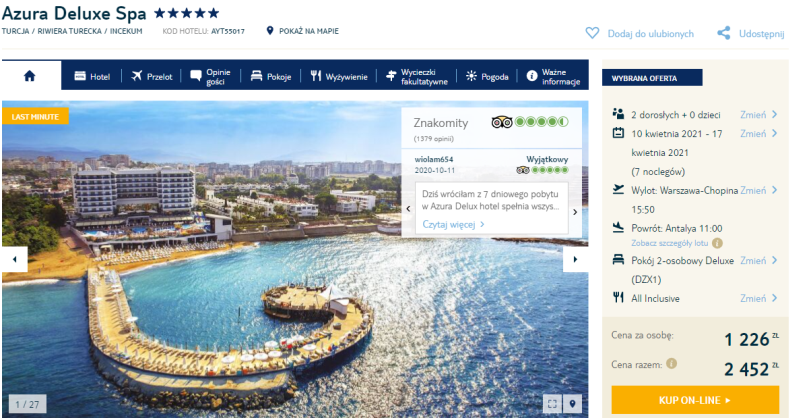790x418 pixels.
Task: Click INCEKUM breadcrumb
Action: (126, 31)
